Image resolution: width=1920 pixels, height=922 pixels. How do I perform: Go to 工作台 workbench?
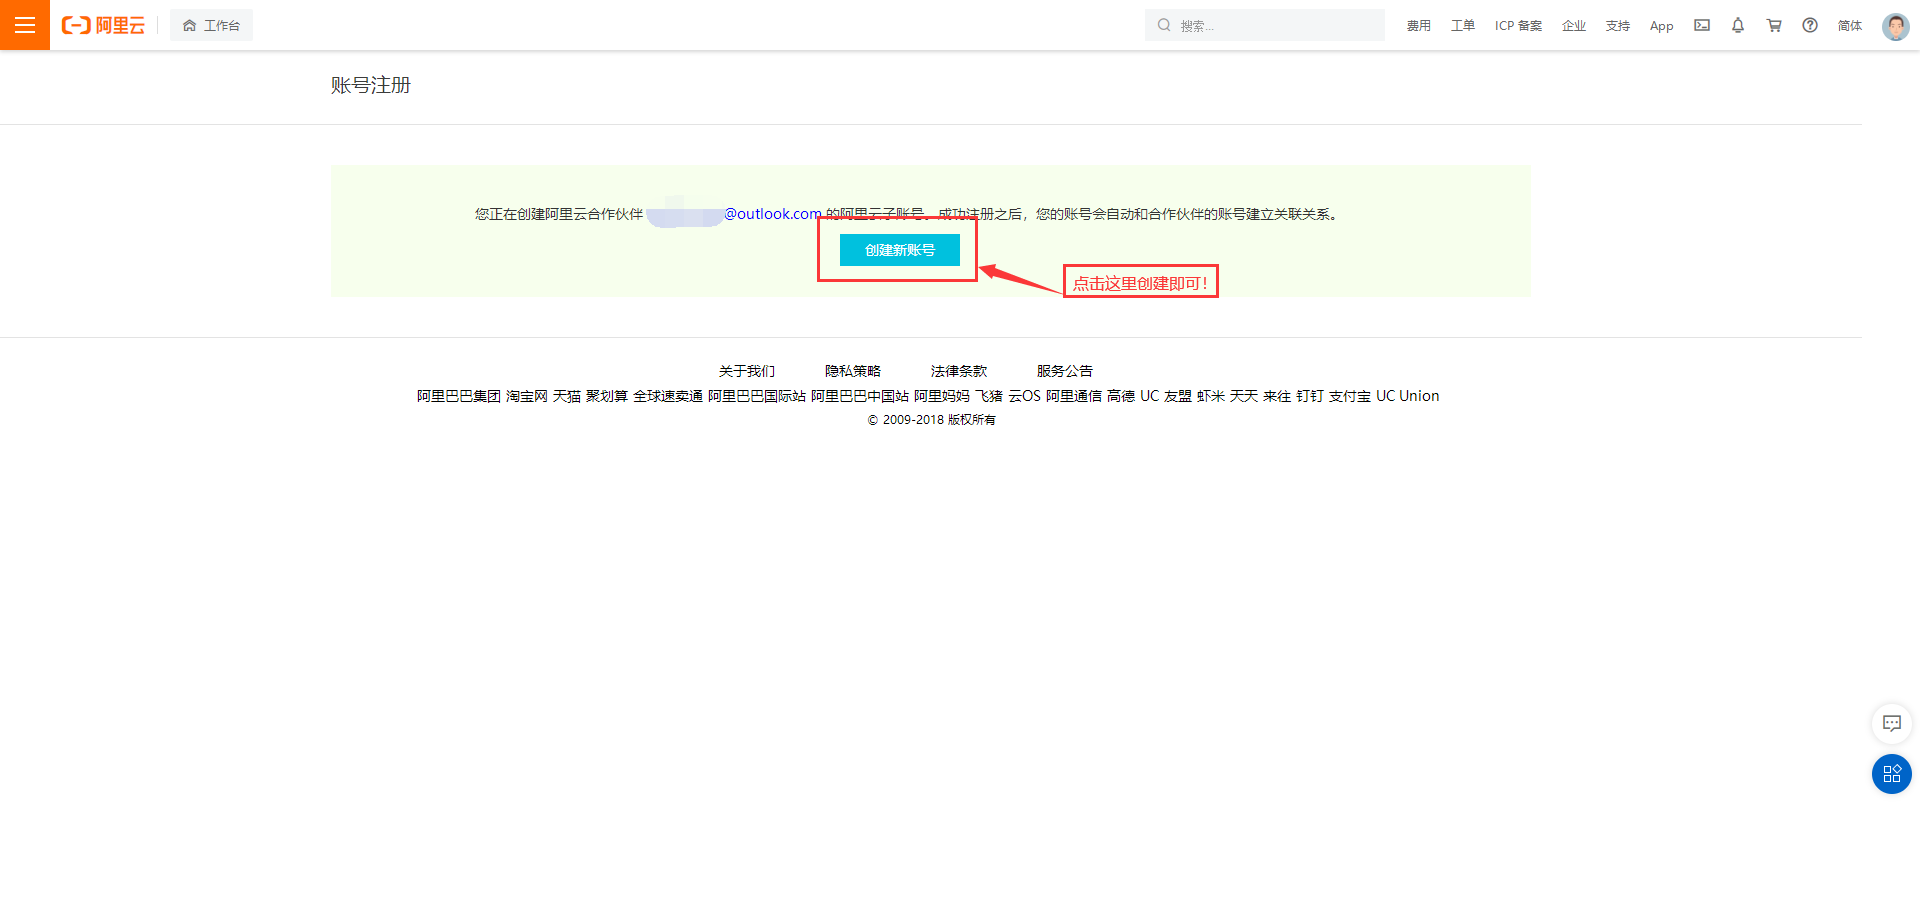[211, 25]
